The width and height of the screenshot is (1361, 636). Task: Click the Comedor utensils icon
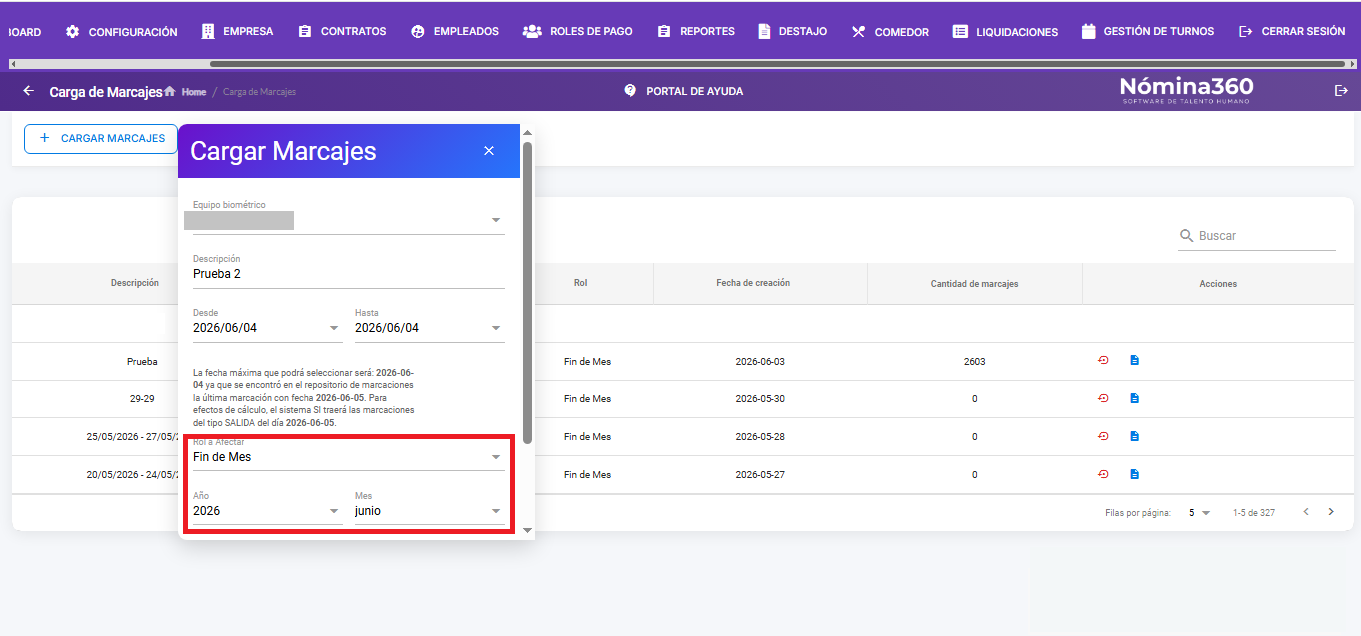(x=858, y=31)
